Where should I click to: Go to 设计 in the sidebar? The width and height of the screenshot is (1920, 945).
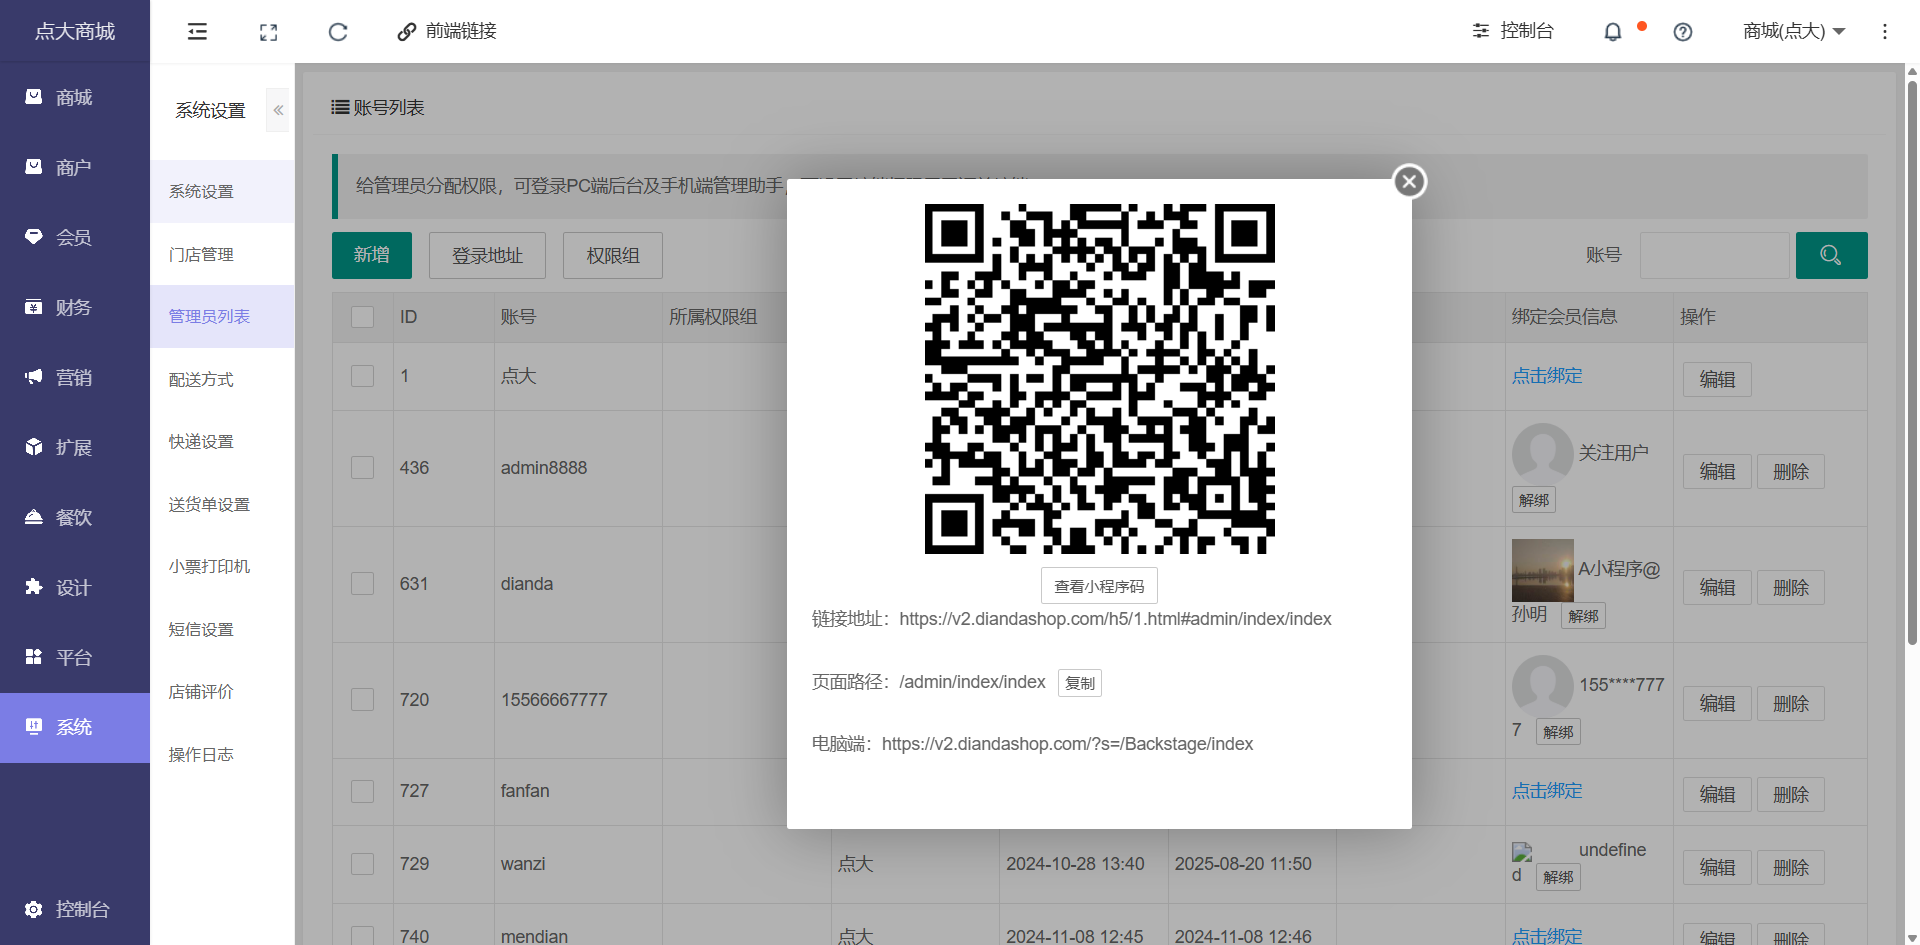75,587
